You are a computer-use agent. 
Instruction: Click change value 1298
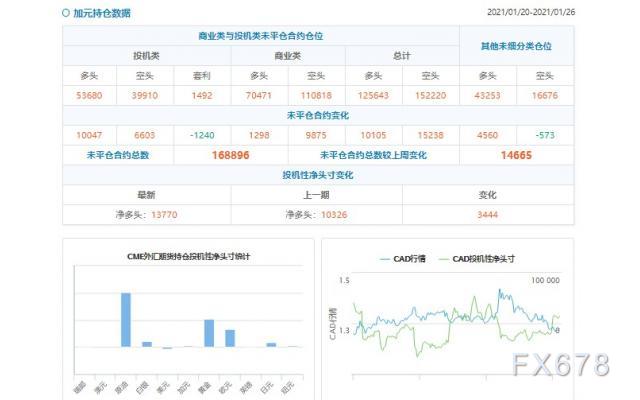pos(259,135)
